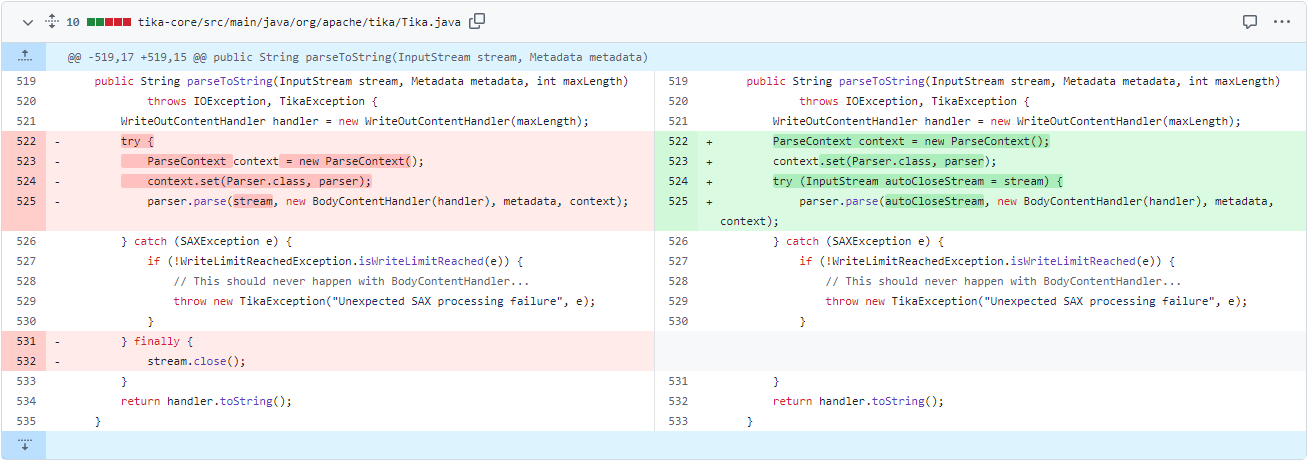Click added line 'try (InputStream autoCloseStream = stream) {'
Image resolution: width=1311 pixels, height=462 pixels.
(x=917, y=181)
